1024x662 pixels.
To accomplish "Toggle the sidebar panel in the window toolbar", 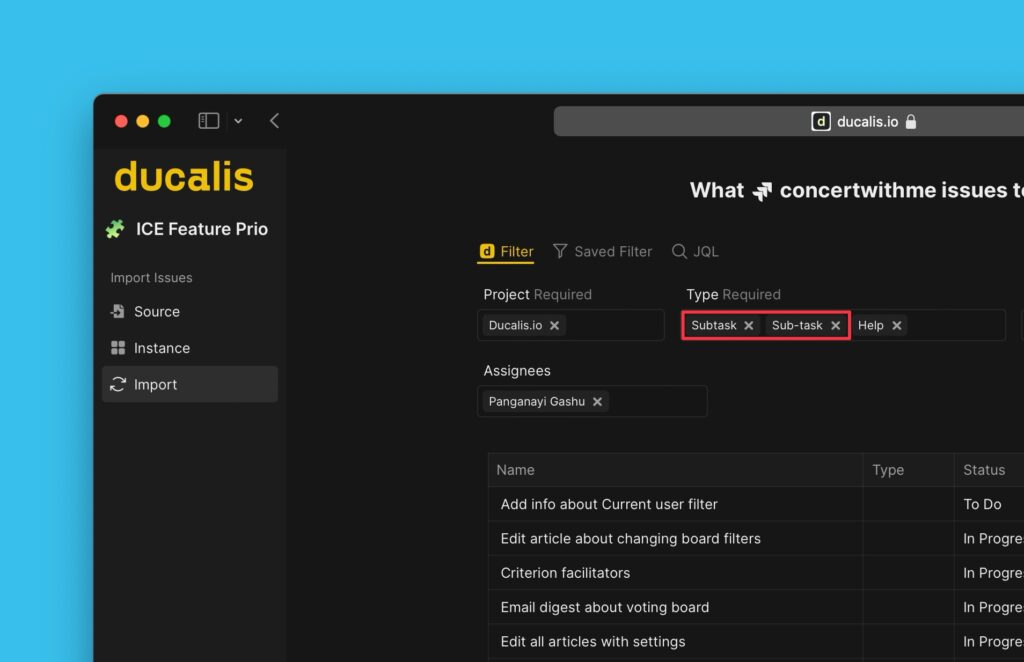I will pos(208,120).
